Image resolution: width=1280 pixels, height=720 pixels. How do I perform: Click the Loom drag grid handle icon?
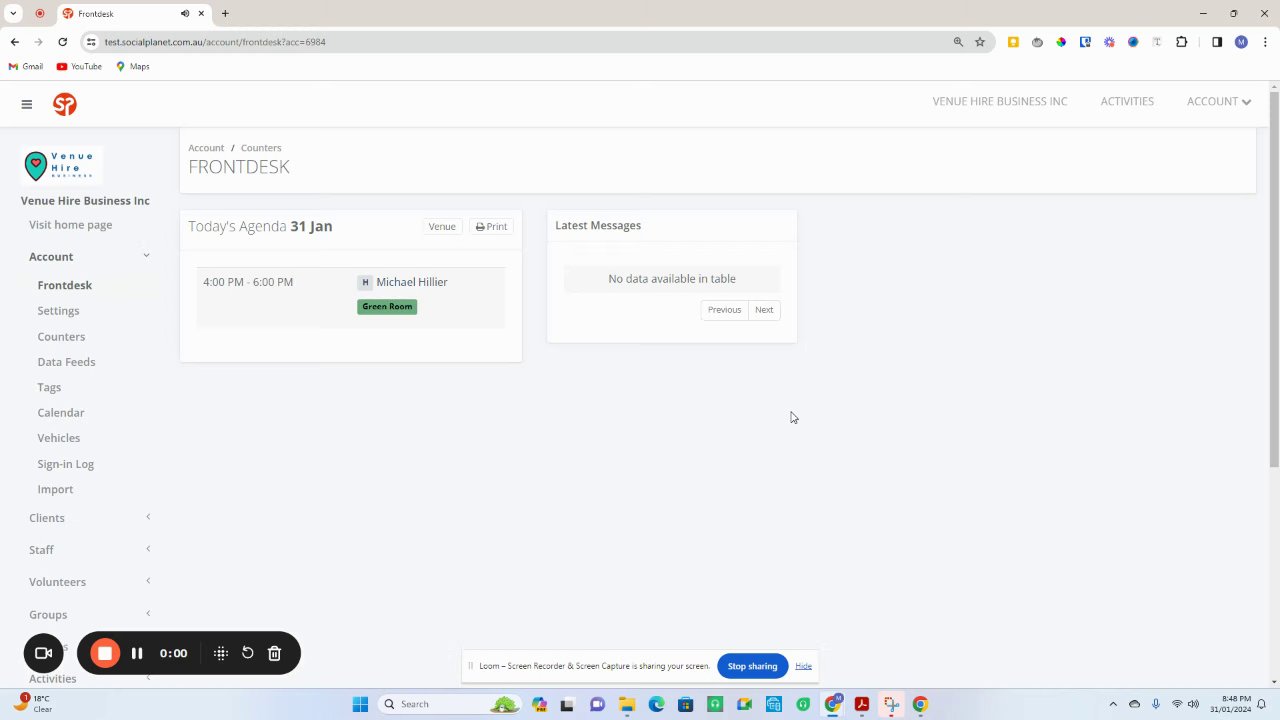[221, 653]
